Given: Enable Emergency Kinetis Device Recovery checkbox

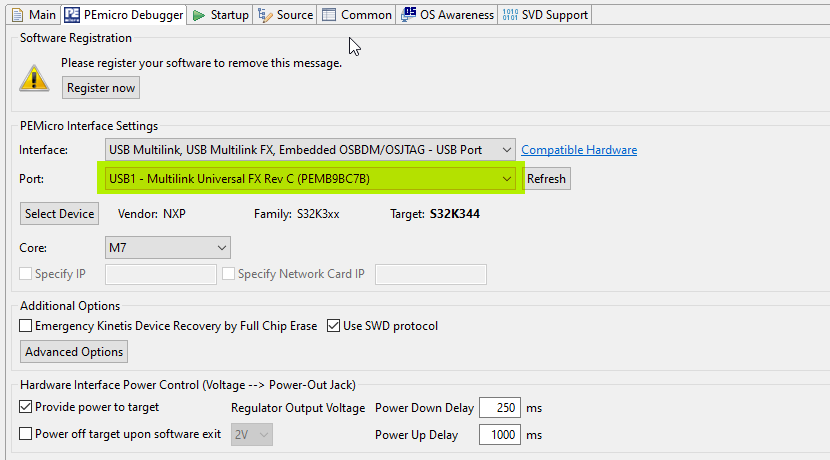Looking at the screenshot, I should (x=25, y=326).
